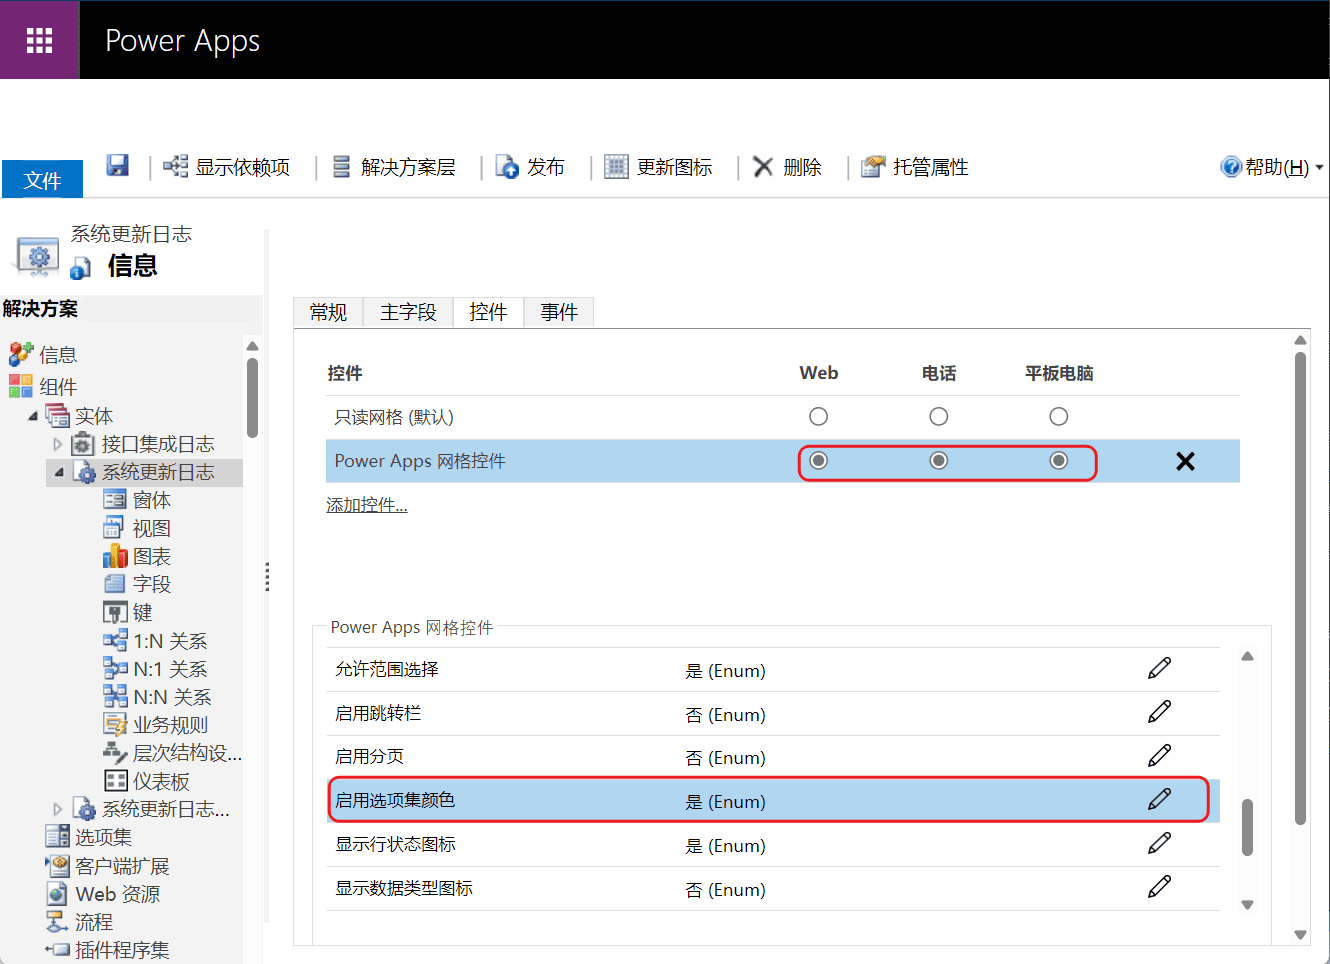
Task: Open the N:1 关系 tree item
Action: (170, 669)
